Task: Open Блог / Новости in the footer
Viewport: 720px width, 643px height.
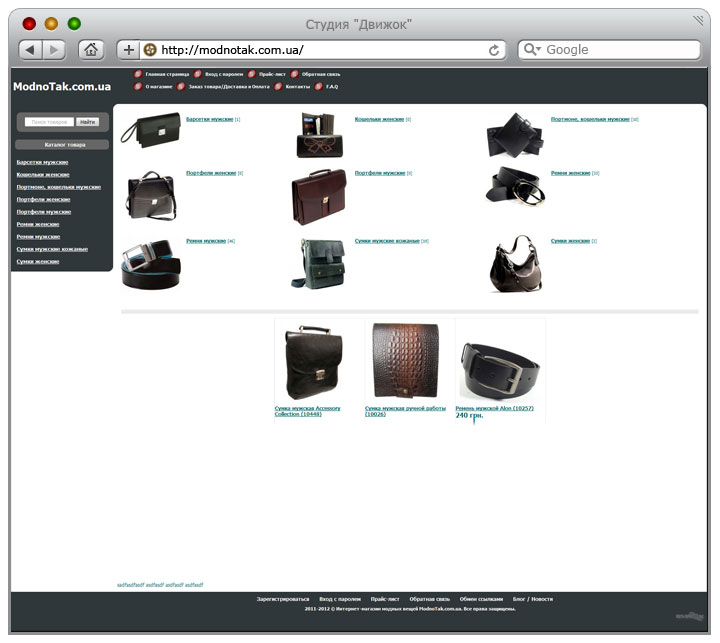Action: 533,599
